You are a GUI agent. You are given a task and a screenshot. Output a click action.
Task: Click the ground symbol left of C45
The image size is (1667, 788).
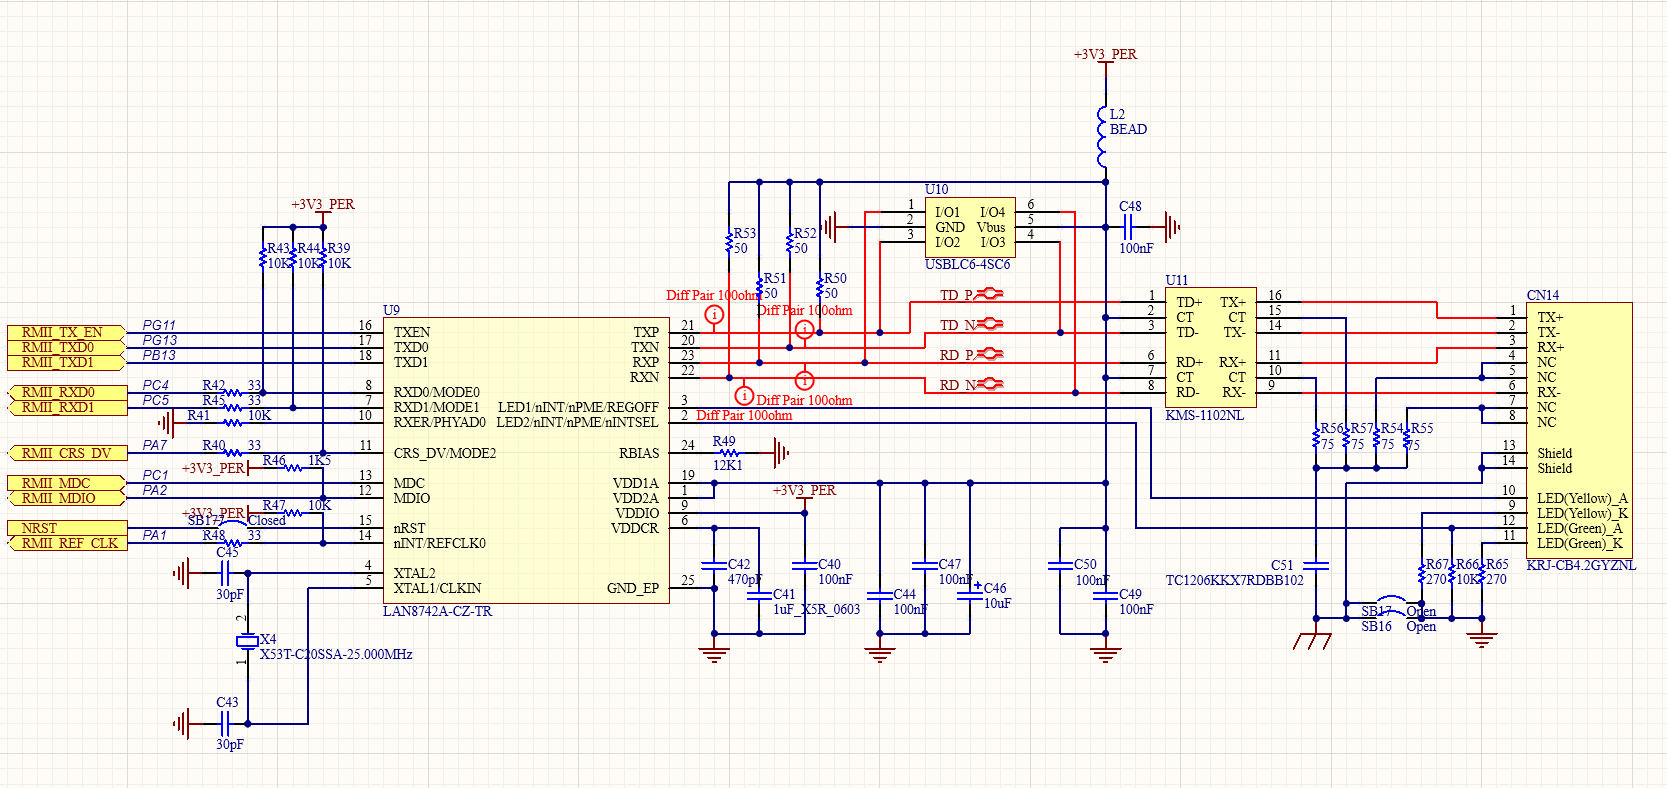[181, 573]
